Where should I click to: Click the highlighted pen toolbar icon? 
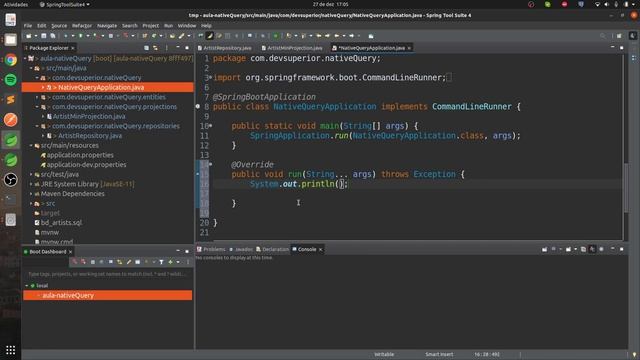[x=210, y=36]
